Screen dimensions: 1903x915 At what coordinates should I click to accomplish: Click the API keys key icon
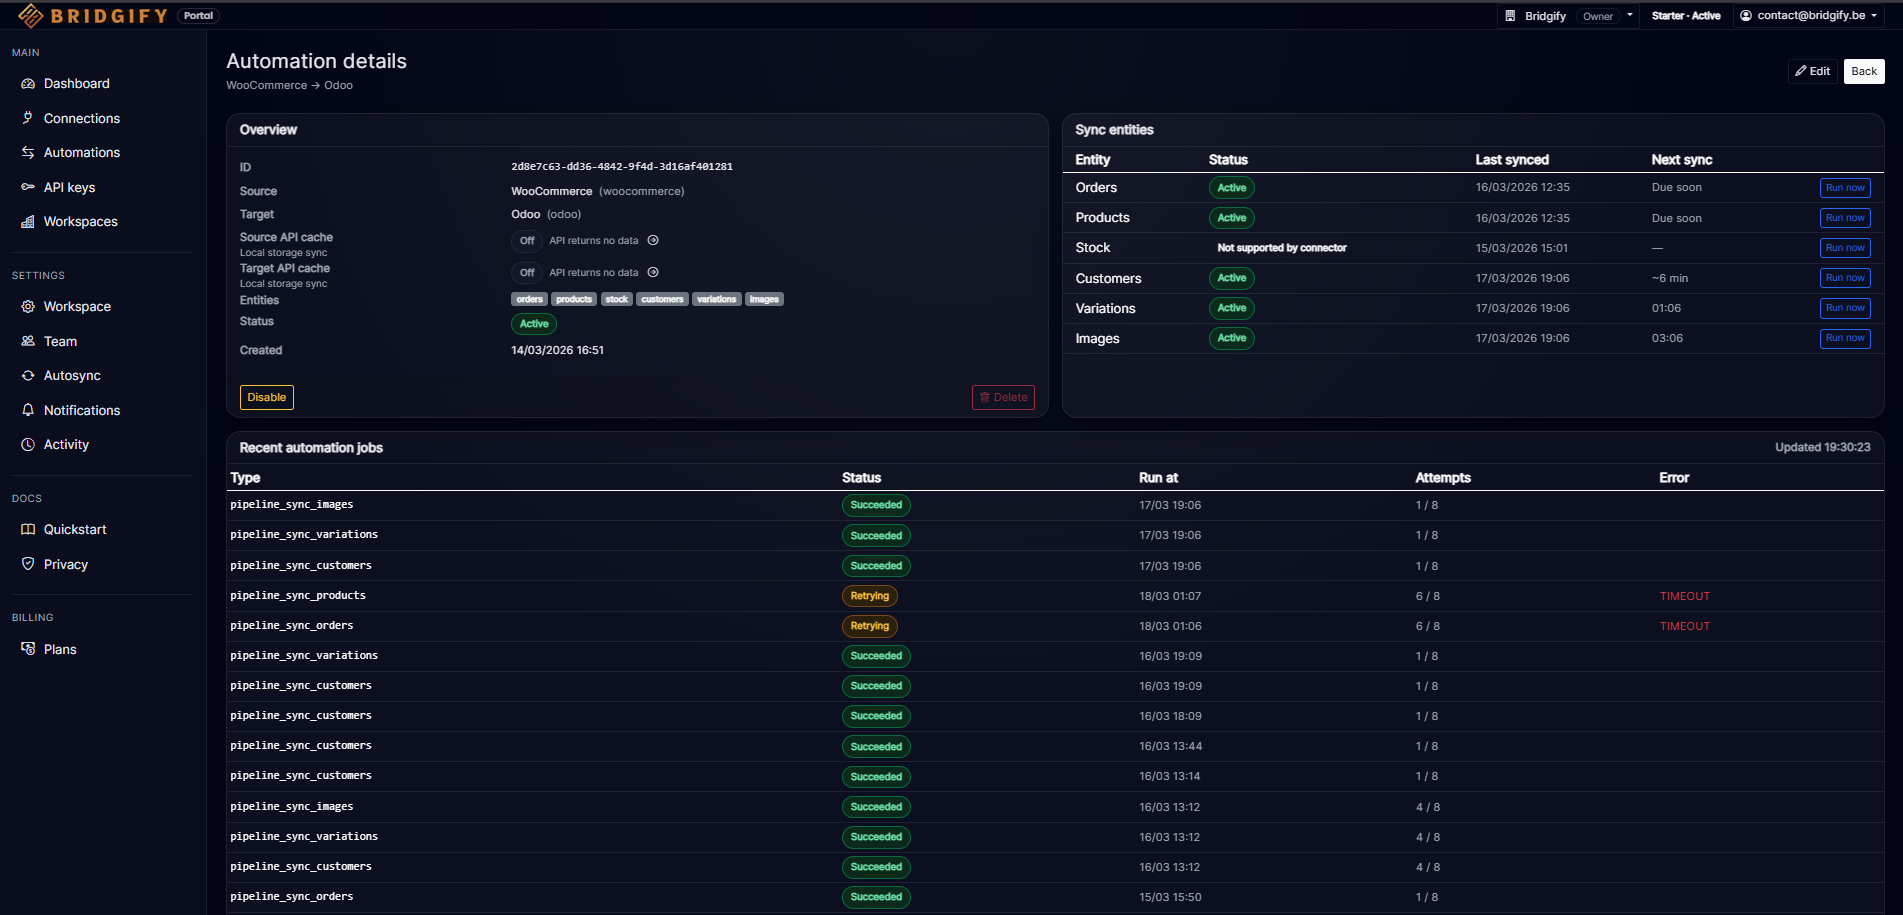pos(28,187)
